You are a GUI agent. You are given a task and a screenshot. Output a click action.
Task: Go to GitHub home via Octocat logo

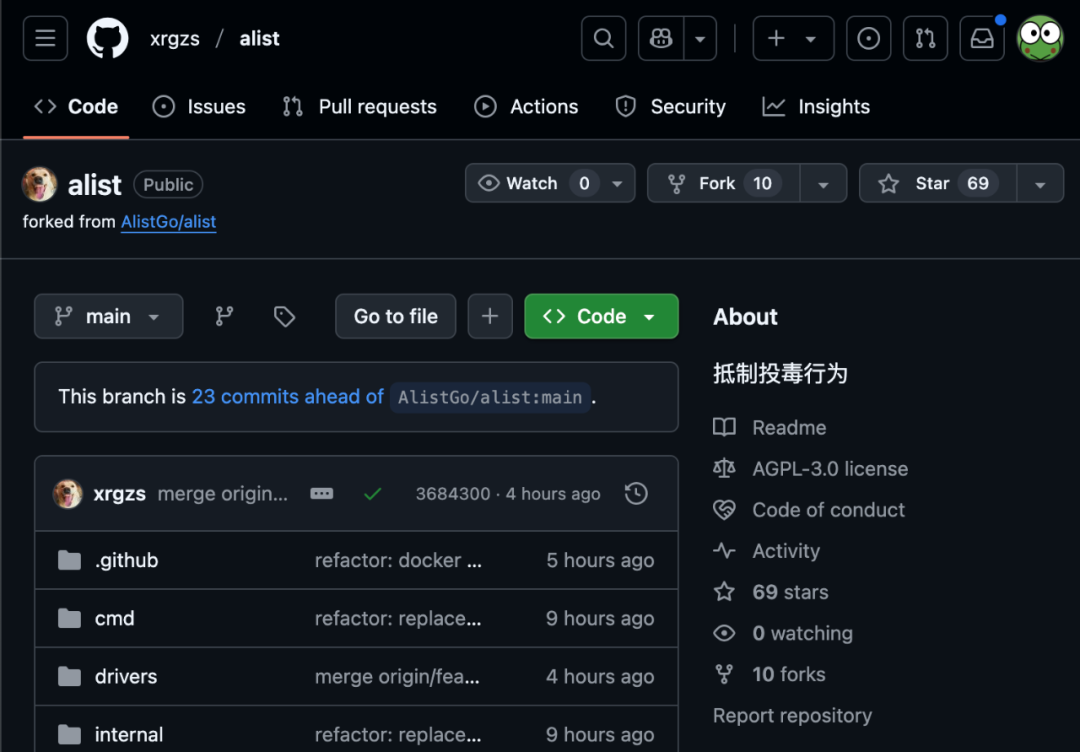point(107,39)
